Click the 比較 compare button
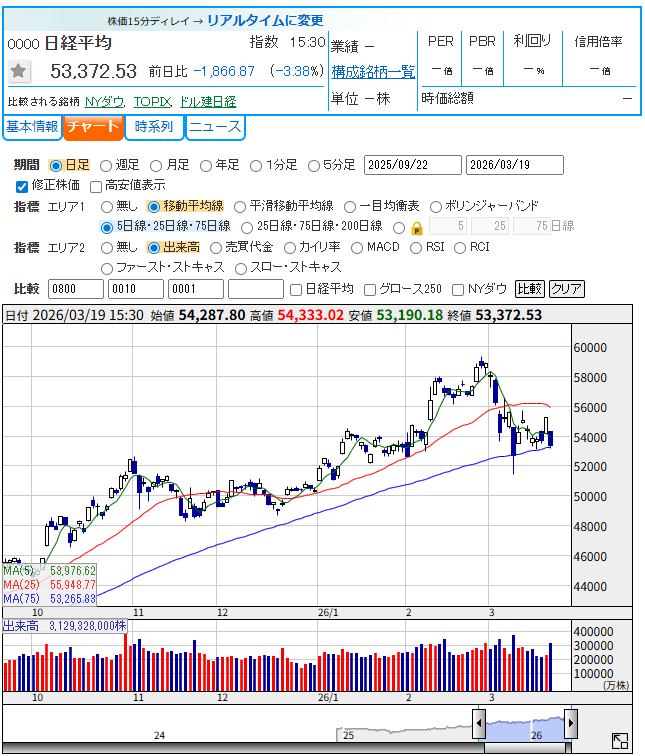The width and height of the screenshot is (645, 756). [x=530, y=289]
